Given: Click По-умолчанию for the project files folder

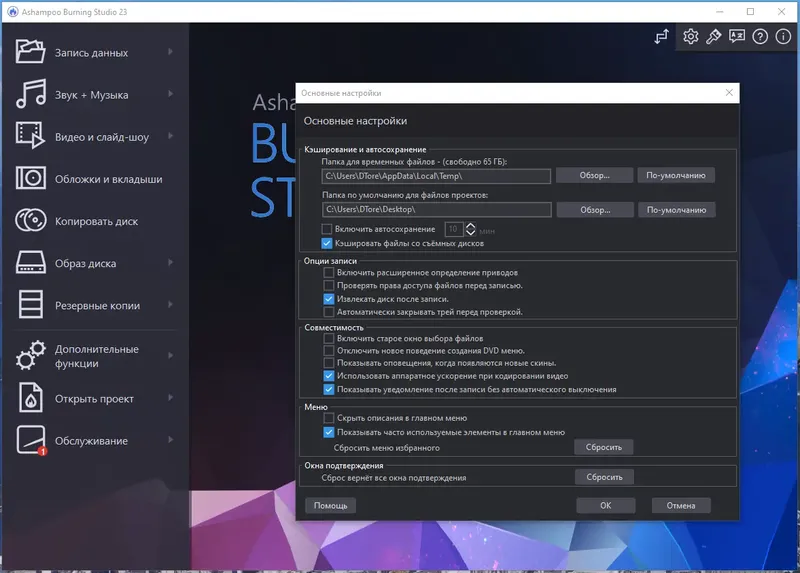Looking at the screenshot, I should tap(677, 210).
